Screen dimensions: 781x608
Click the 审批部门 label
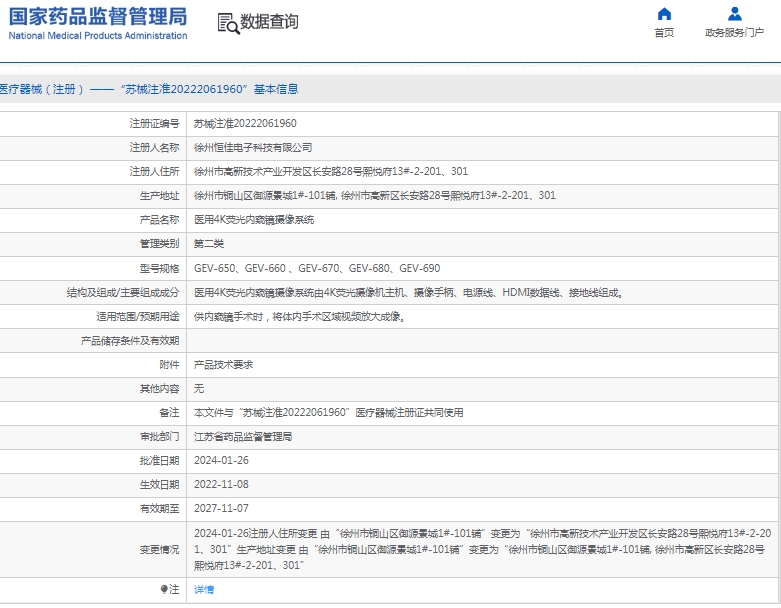[x=159, y=437]
